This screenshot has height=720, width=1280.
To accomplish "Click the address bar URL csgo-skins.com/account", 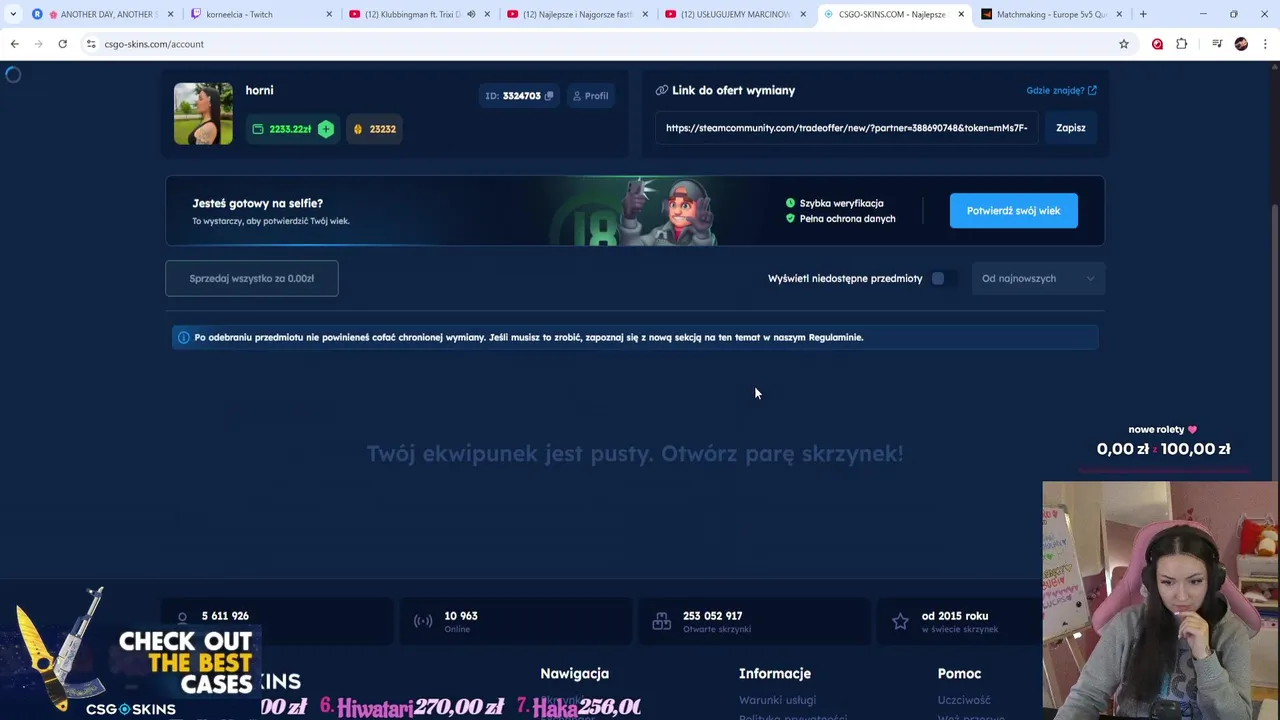I will coord(154,44).
